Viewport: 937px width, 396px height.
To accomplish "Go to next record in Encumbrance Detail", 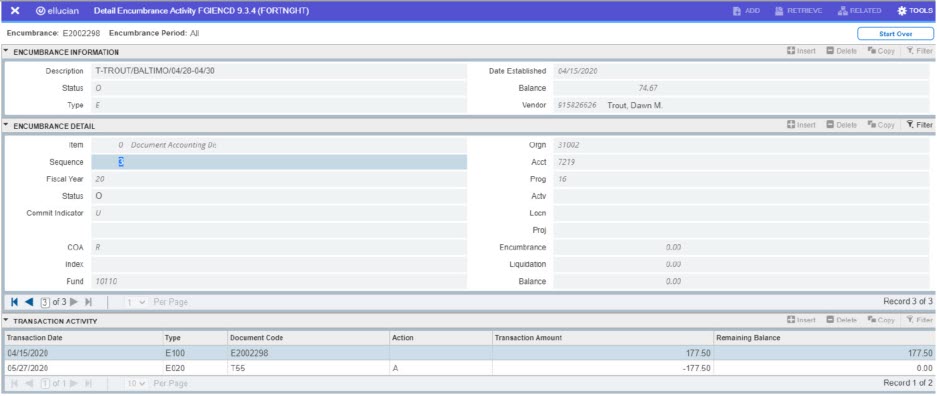I will coord(75,302).
